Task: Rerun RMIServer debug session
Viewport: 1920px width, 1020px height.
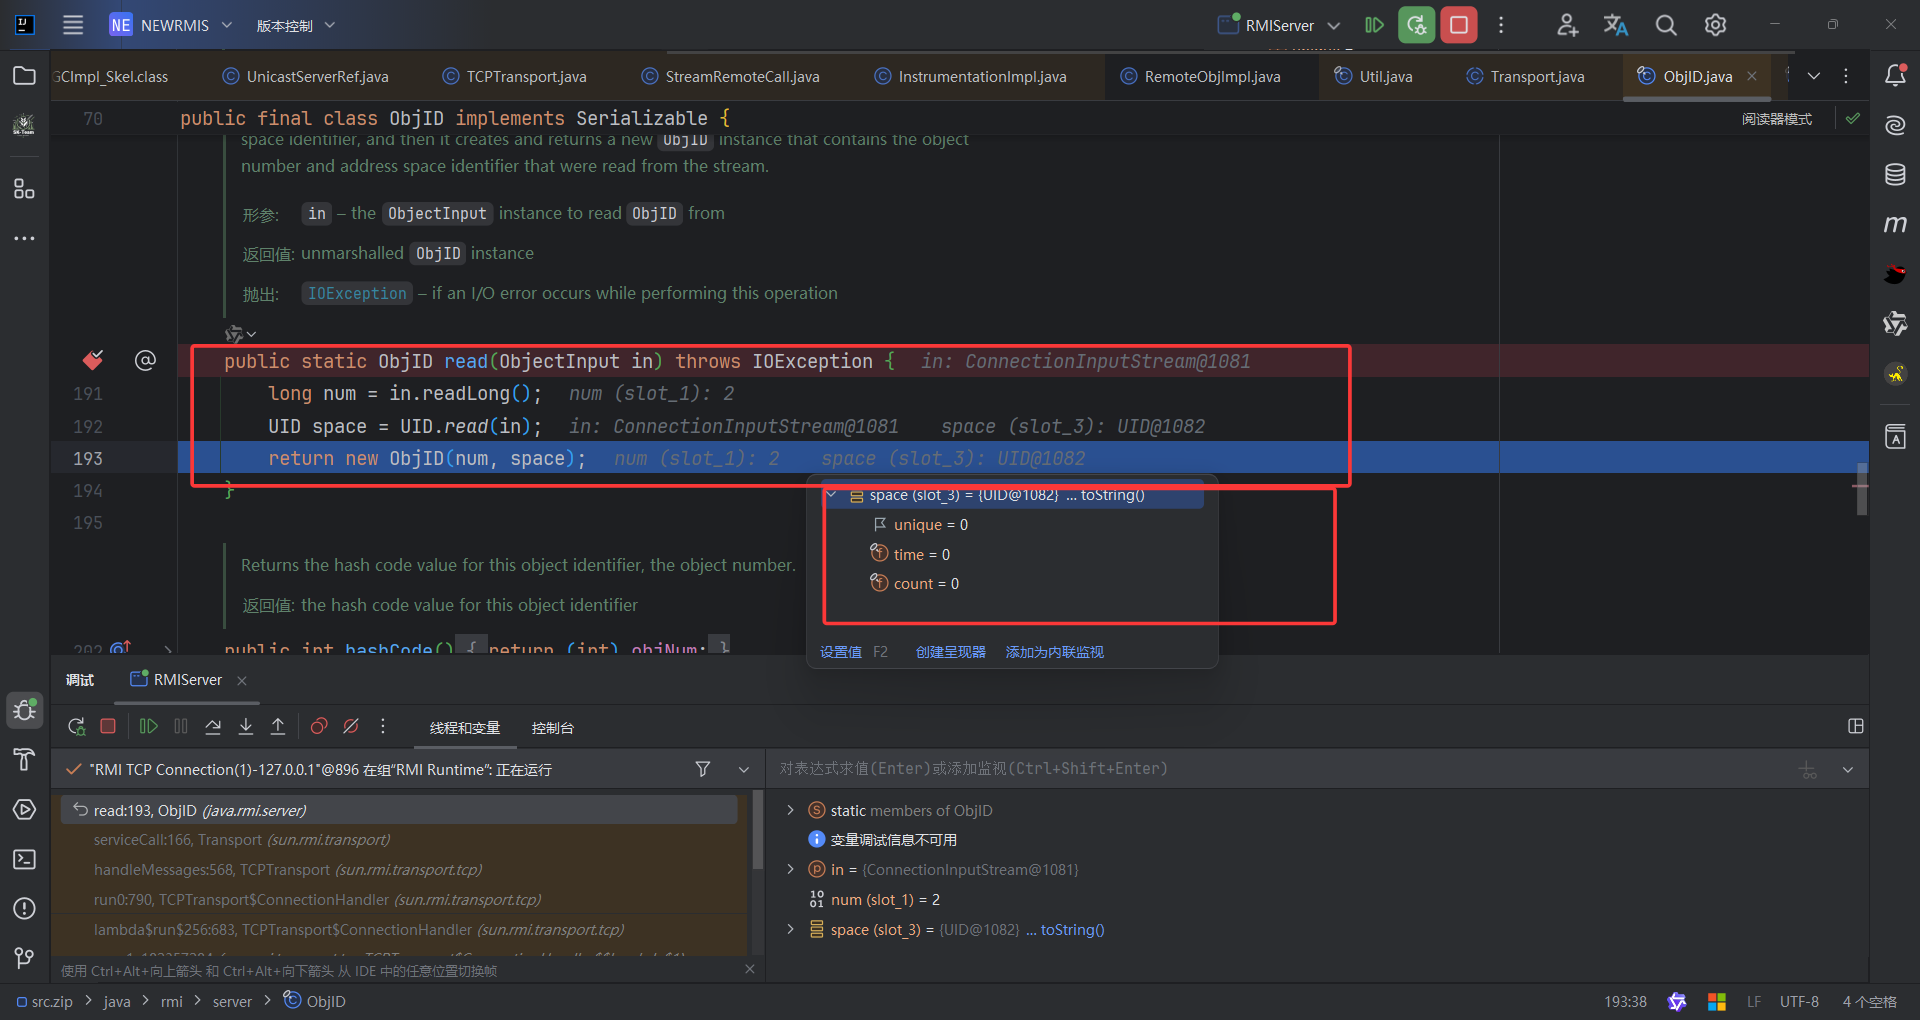Action: click(x=76, y=726)
